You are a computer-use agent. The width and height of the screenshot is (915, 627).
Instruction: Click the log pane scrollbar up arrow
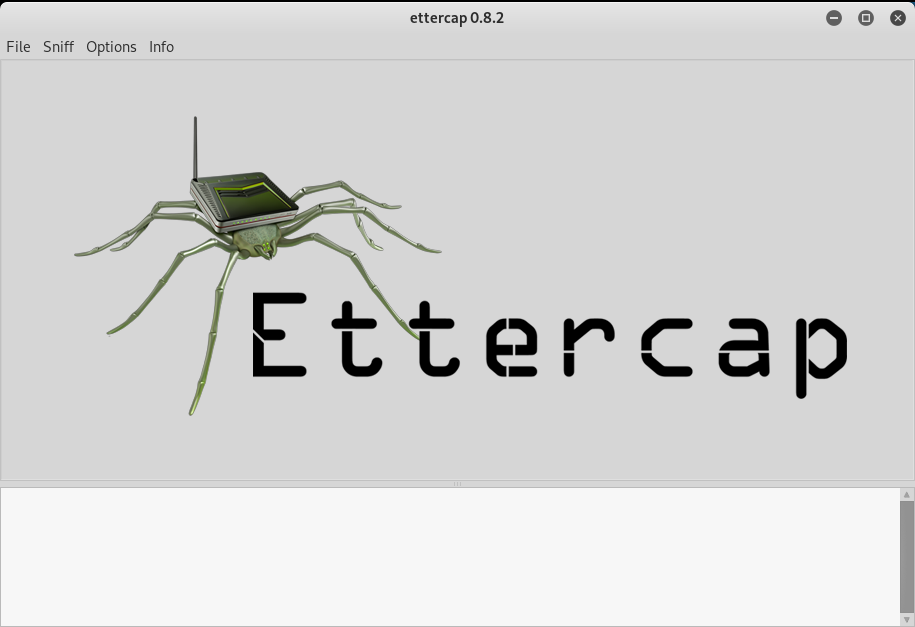pos(907,494)
